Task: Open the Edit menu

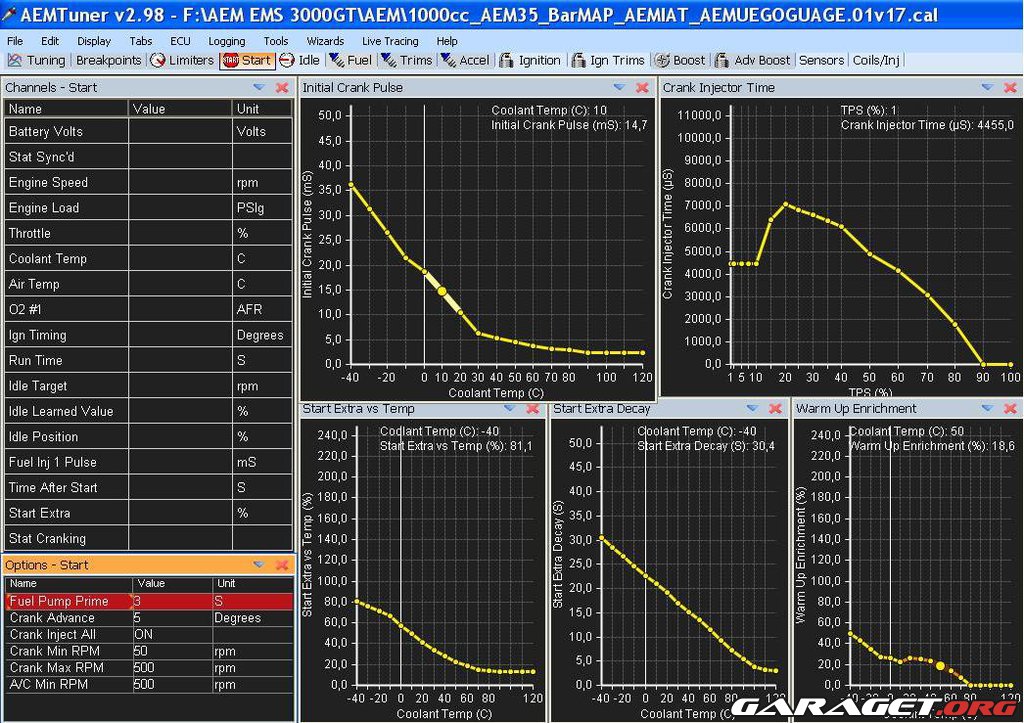Action: 50,41
